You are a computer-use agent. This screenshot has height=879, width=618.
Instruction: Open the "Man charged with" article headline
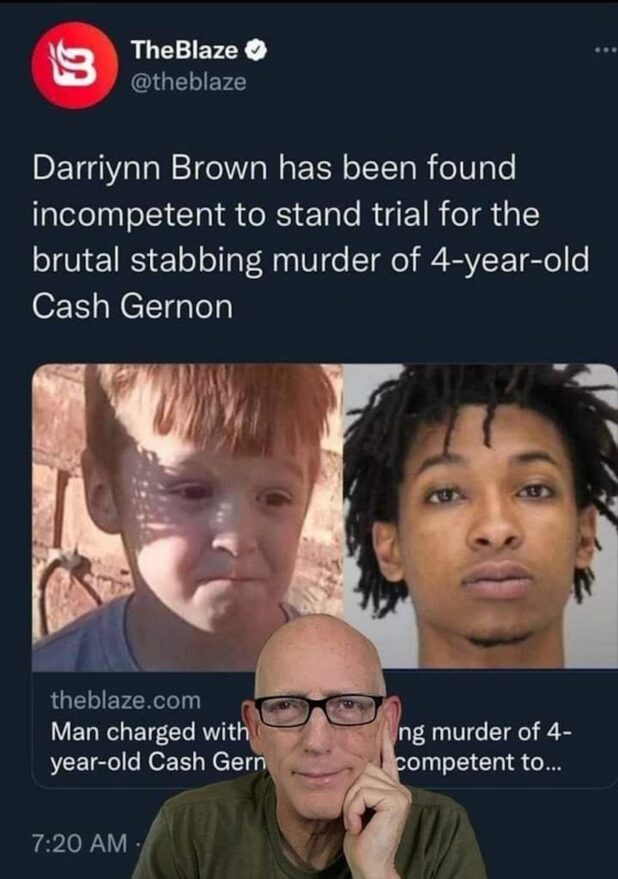coord(150,732)
